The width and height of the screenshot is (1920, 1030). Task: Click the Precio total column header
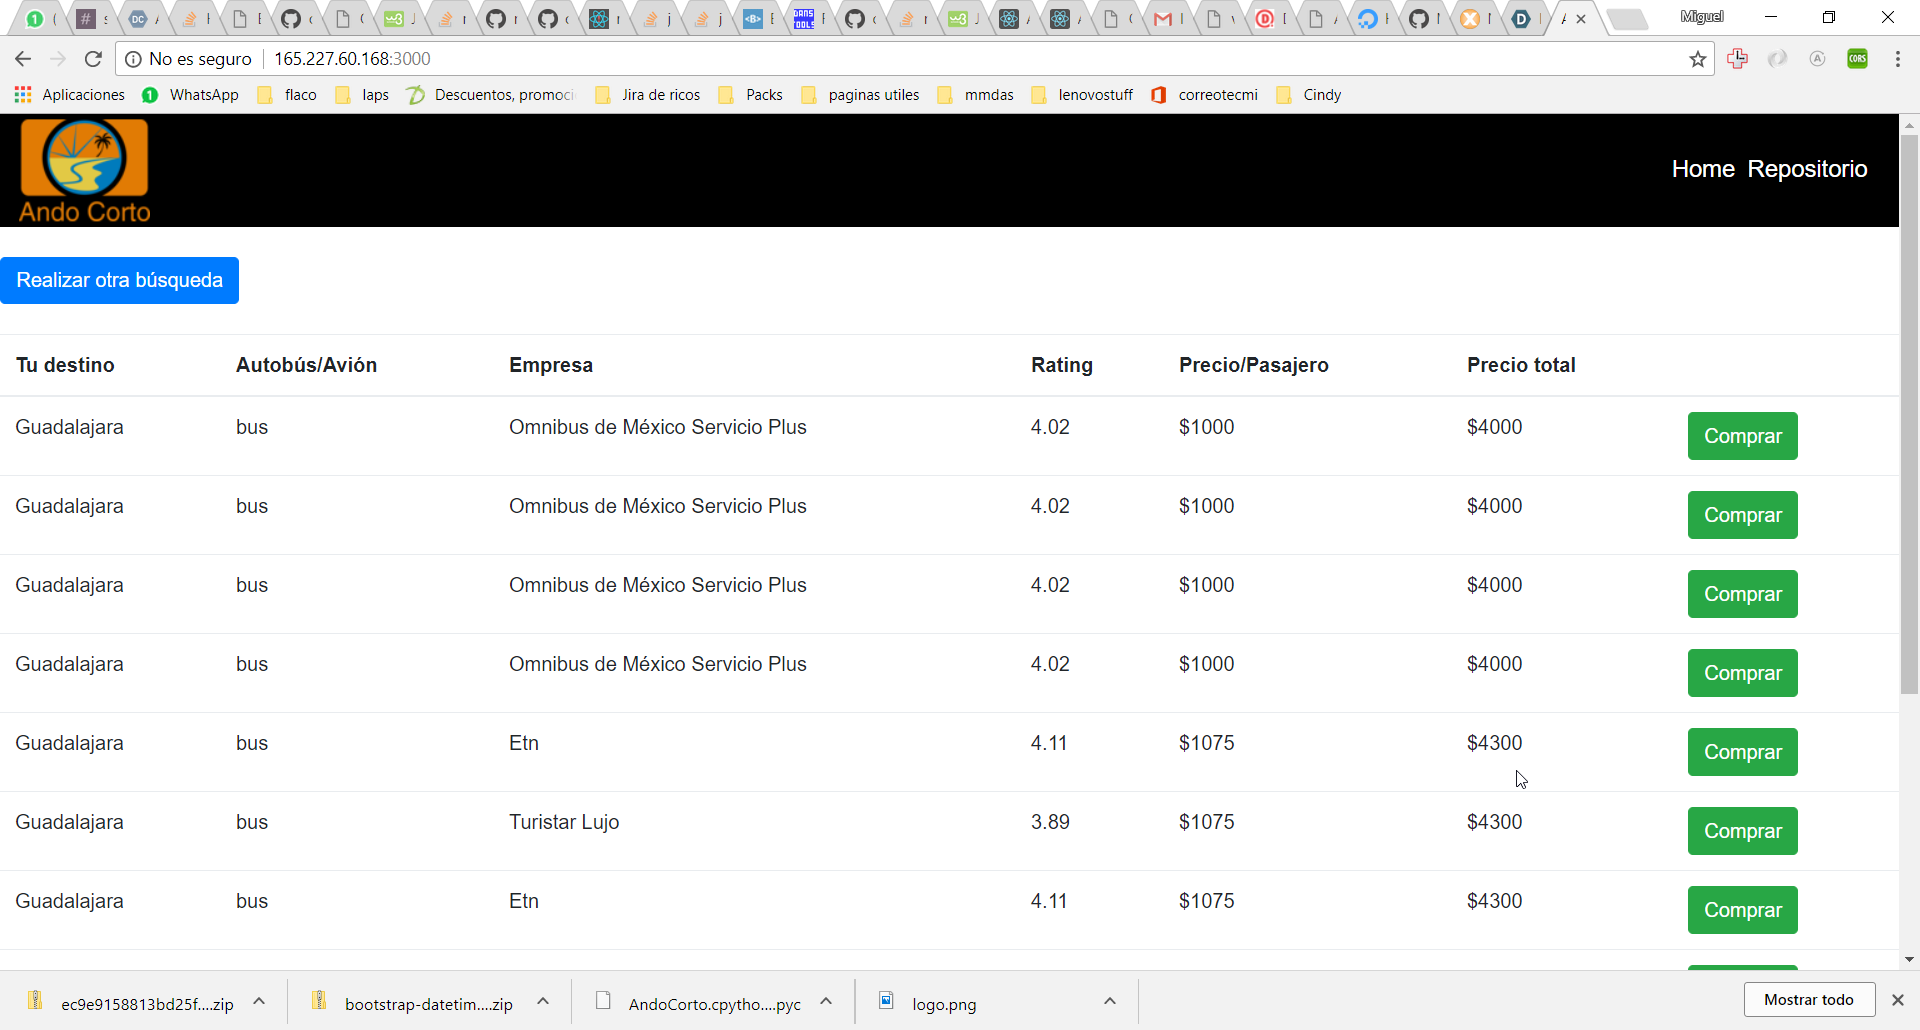1521,365
